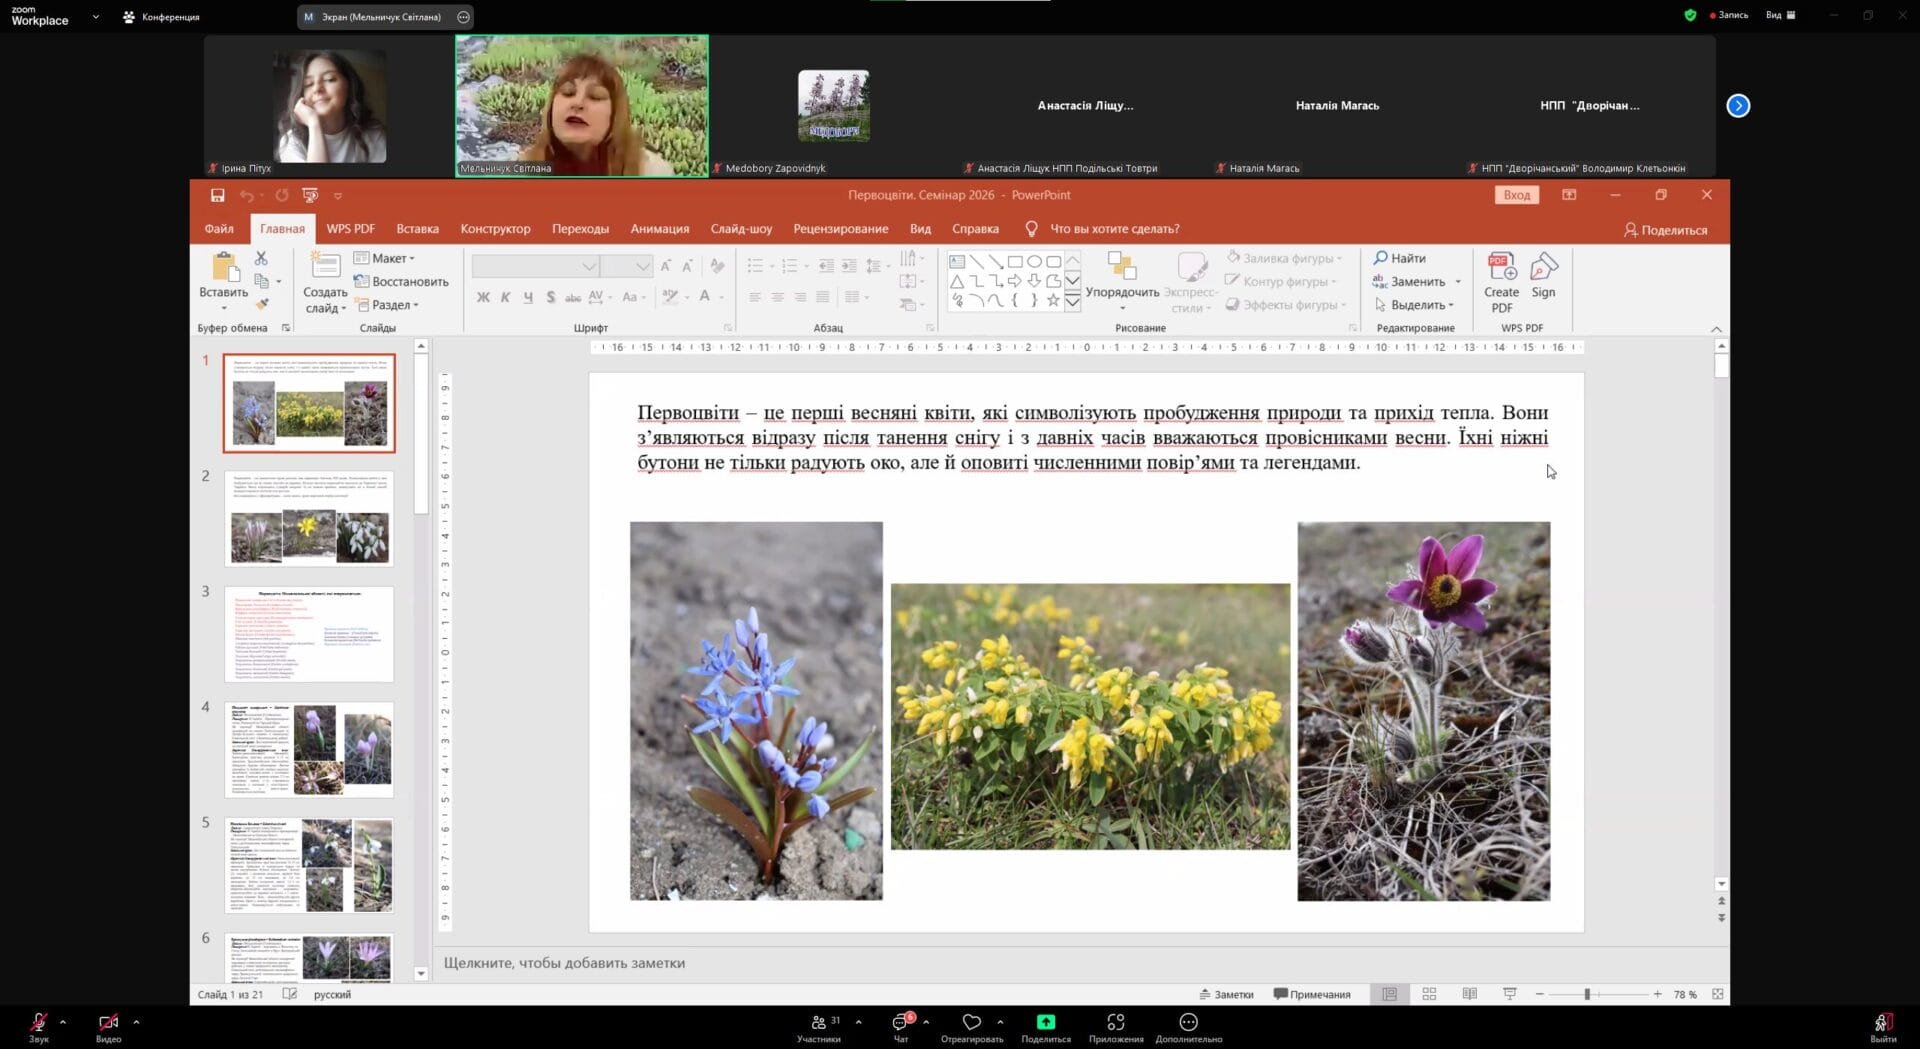Screen dimensions: 1920x1049
Task: Switch to the Вставка ribbon tab
Action: [x=417, y=229]
